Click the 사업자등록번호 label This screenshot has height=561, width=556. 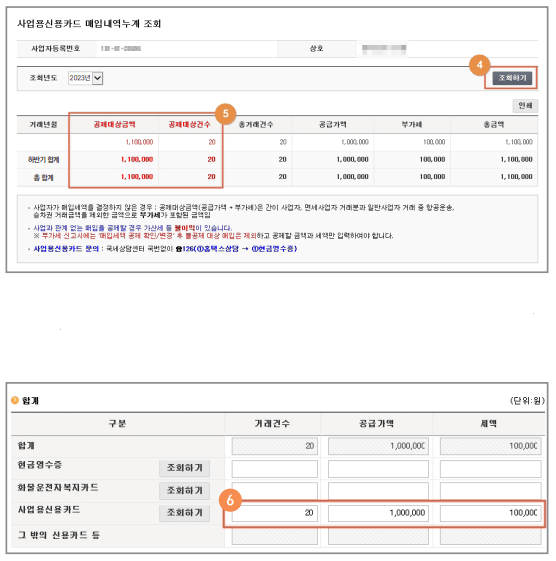[55, 48]
